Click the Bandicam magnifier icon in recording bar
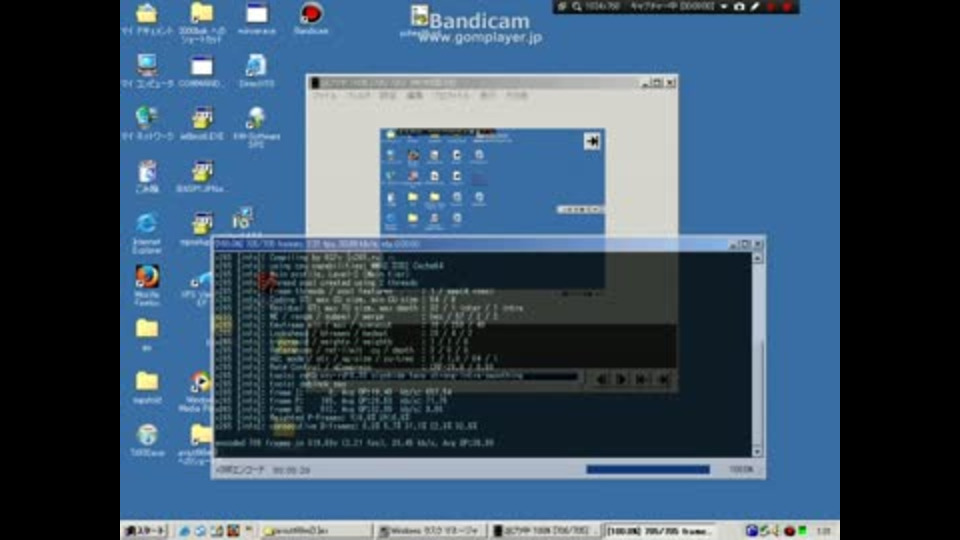The width and height of the screenshot is (960, 540). click(x=577, y=7)
